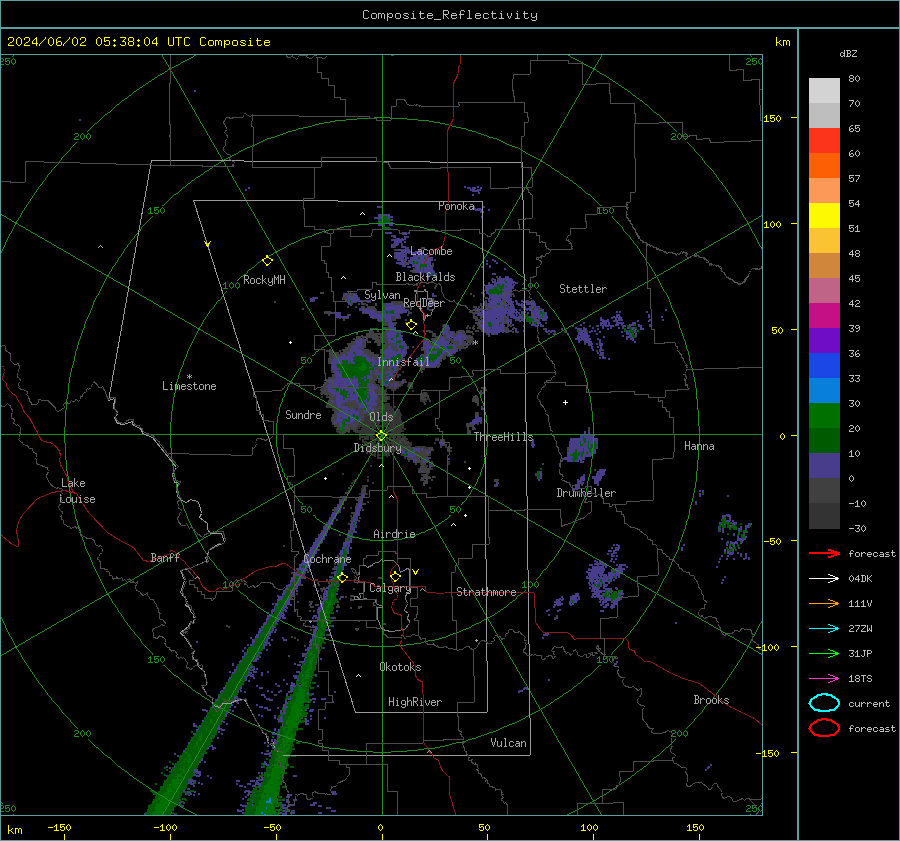Click the green 31JP arrow in the legend
Screen dimensions: 900x841
pyautogui.click(x=824, y=653)
